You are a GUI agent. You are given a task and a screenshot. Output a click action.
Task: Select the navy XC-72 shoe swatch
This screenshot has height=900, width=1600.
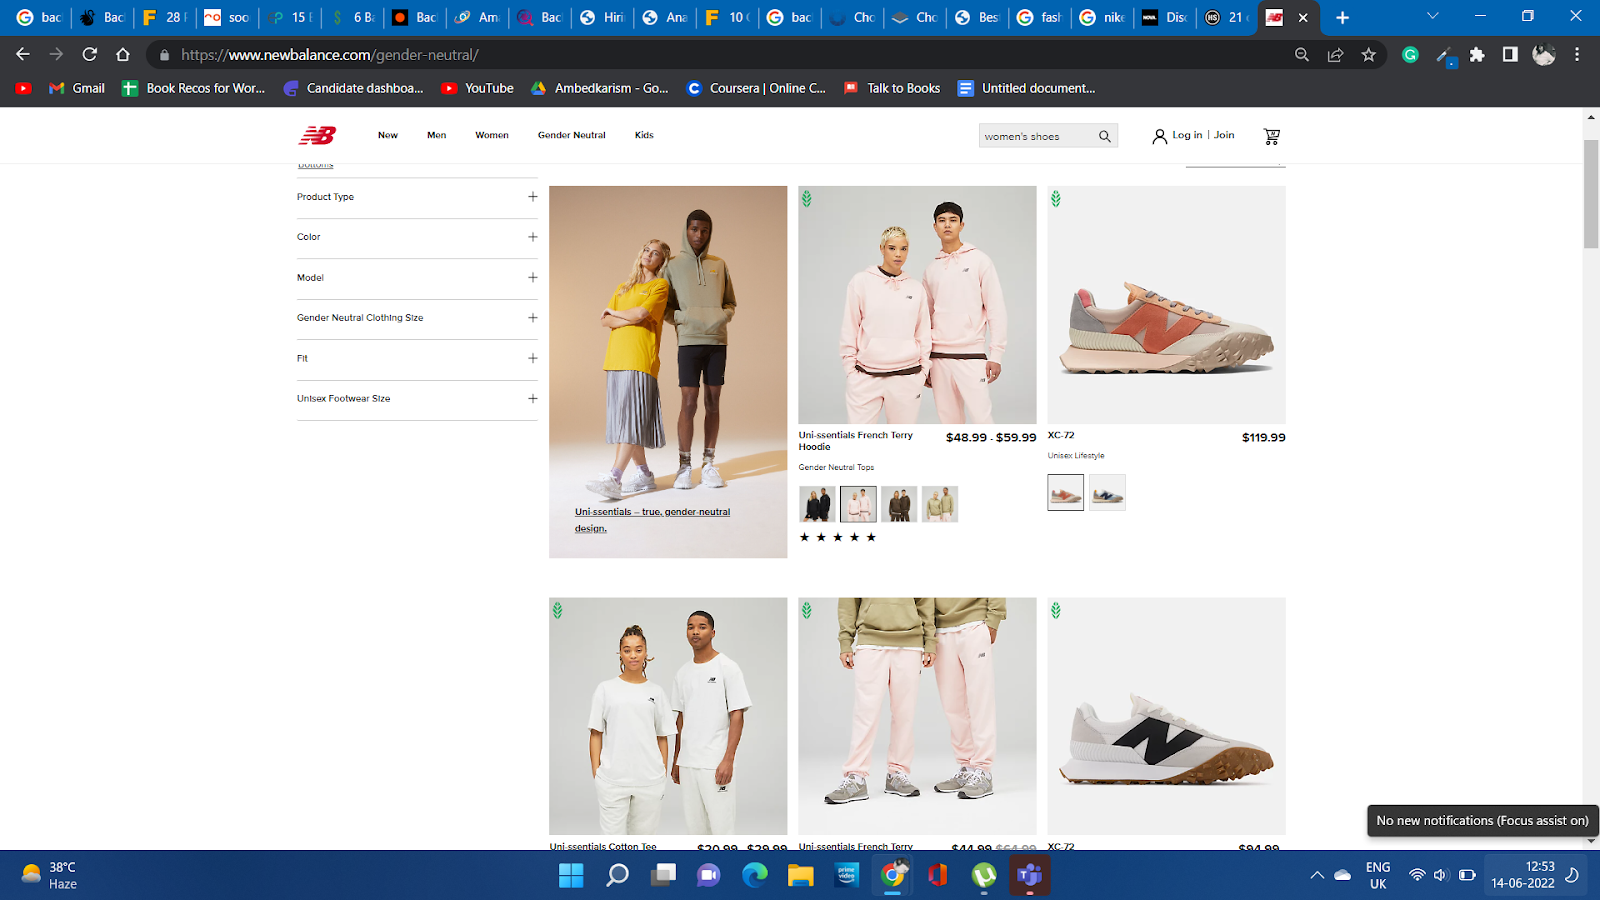(x=1107, y=493)
